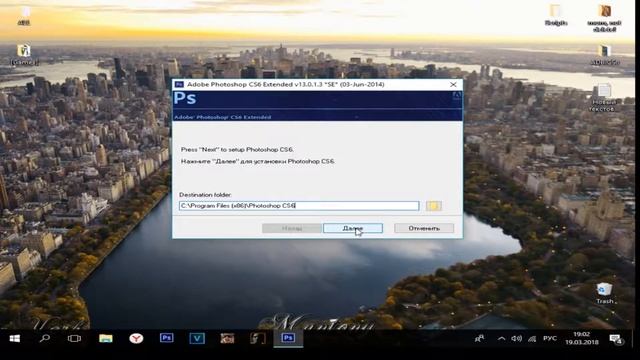Image resolution: width=640 pixels, height=360 pixels.
Task: Click the Далее button in the installer
Action: pyautogui.click(x=353, y=228)
